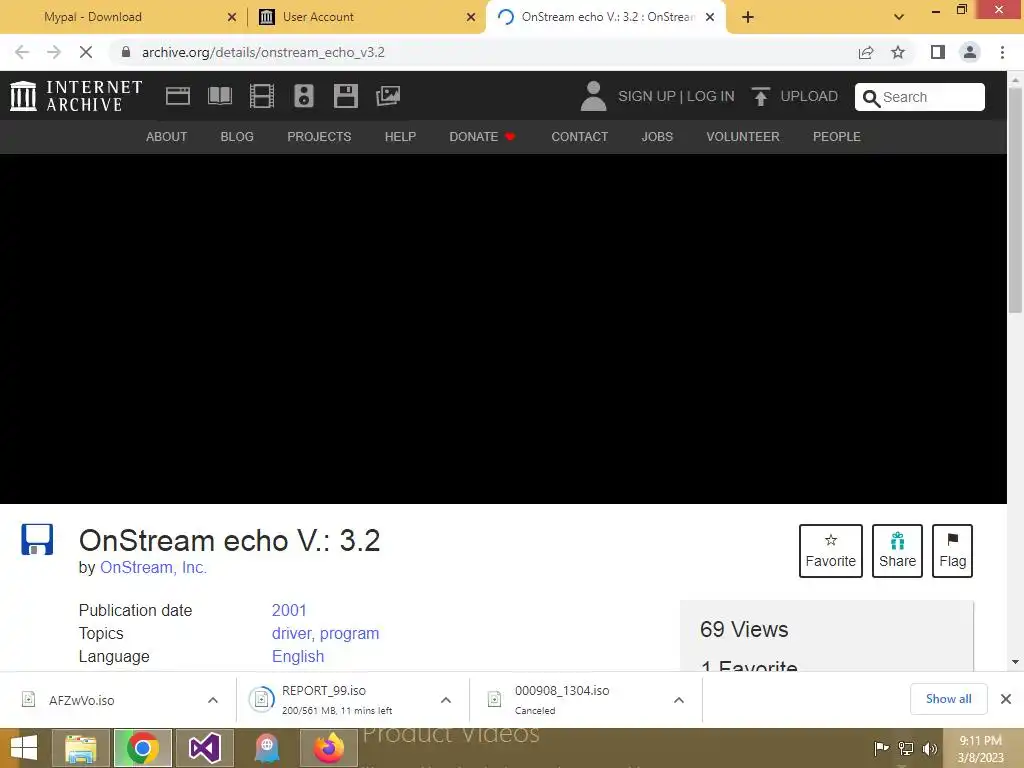Click the Favorite star button
Screen dimensions: 1024x768
pyautogui.click(x=831, y=551)
